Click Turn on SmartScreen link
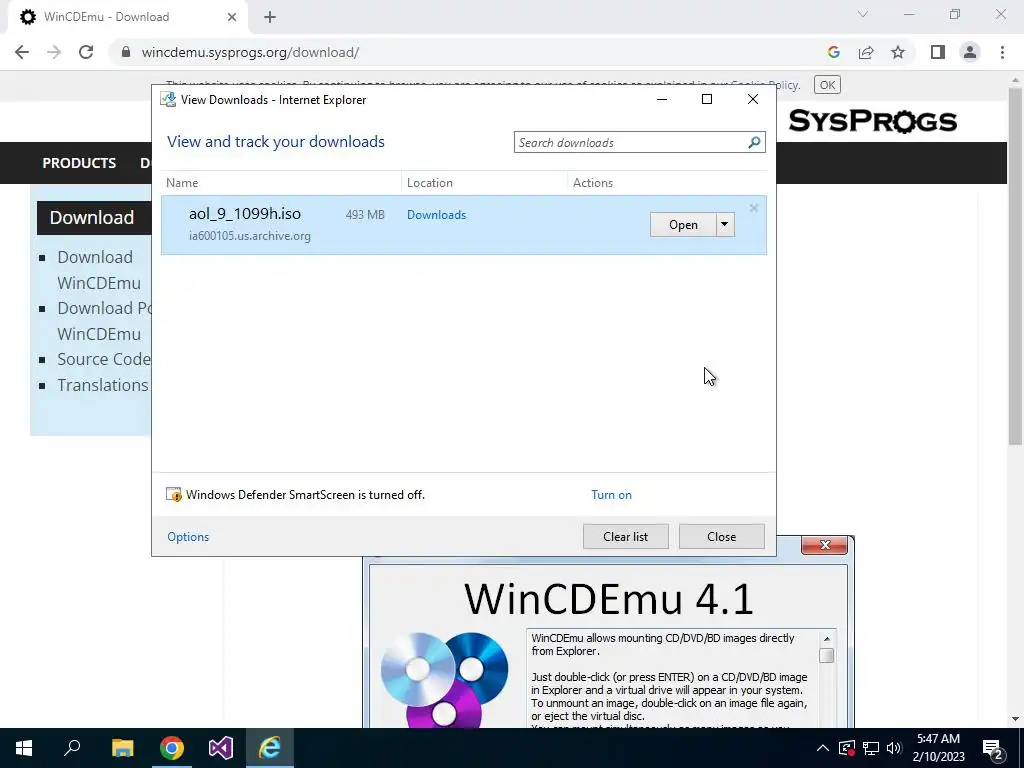Image resolution: width=1024 pixels, height=768 pixels. coord(611,495)
